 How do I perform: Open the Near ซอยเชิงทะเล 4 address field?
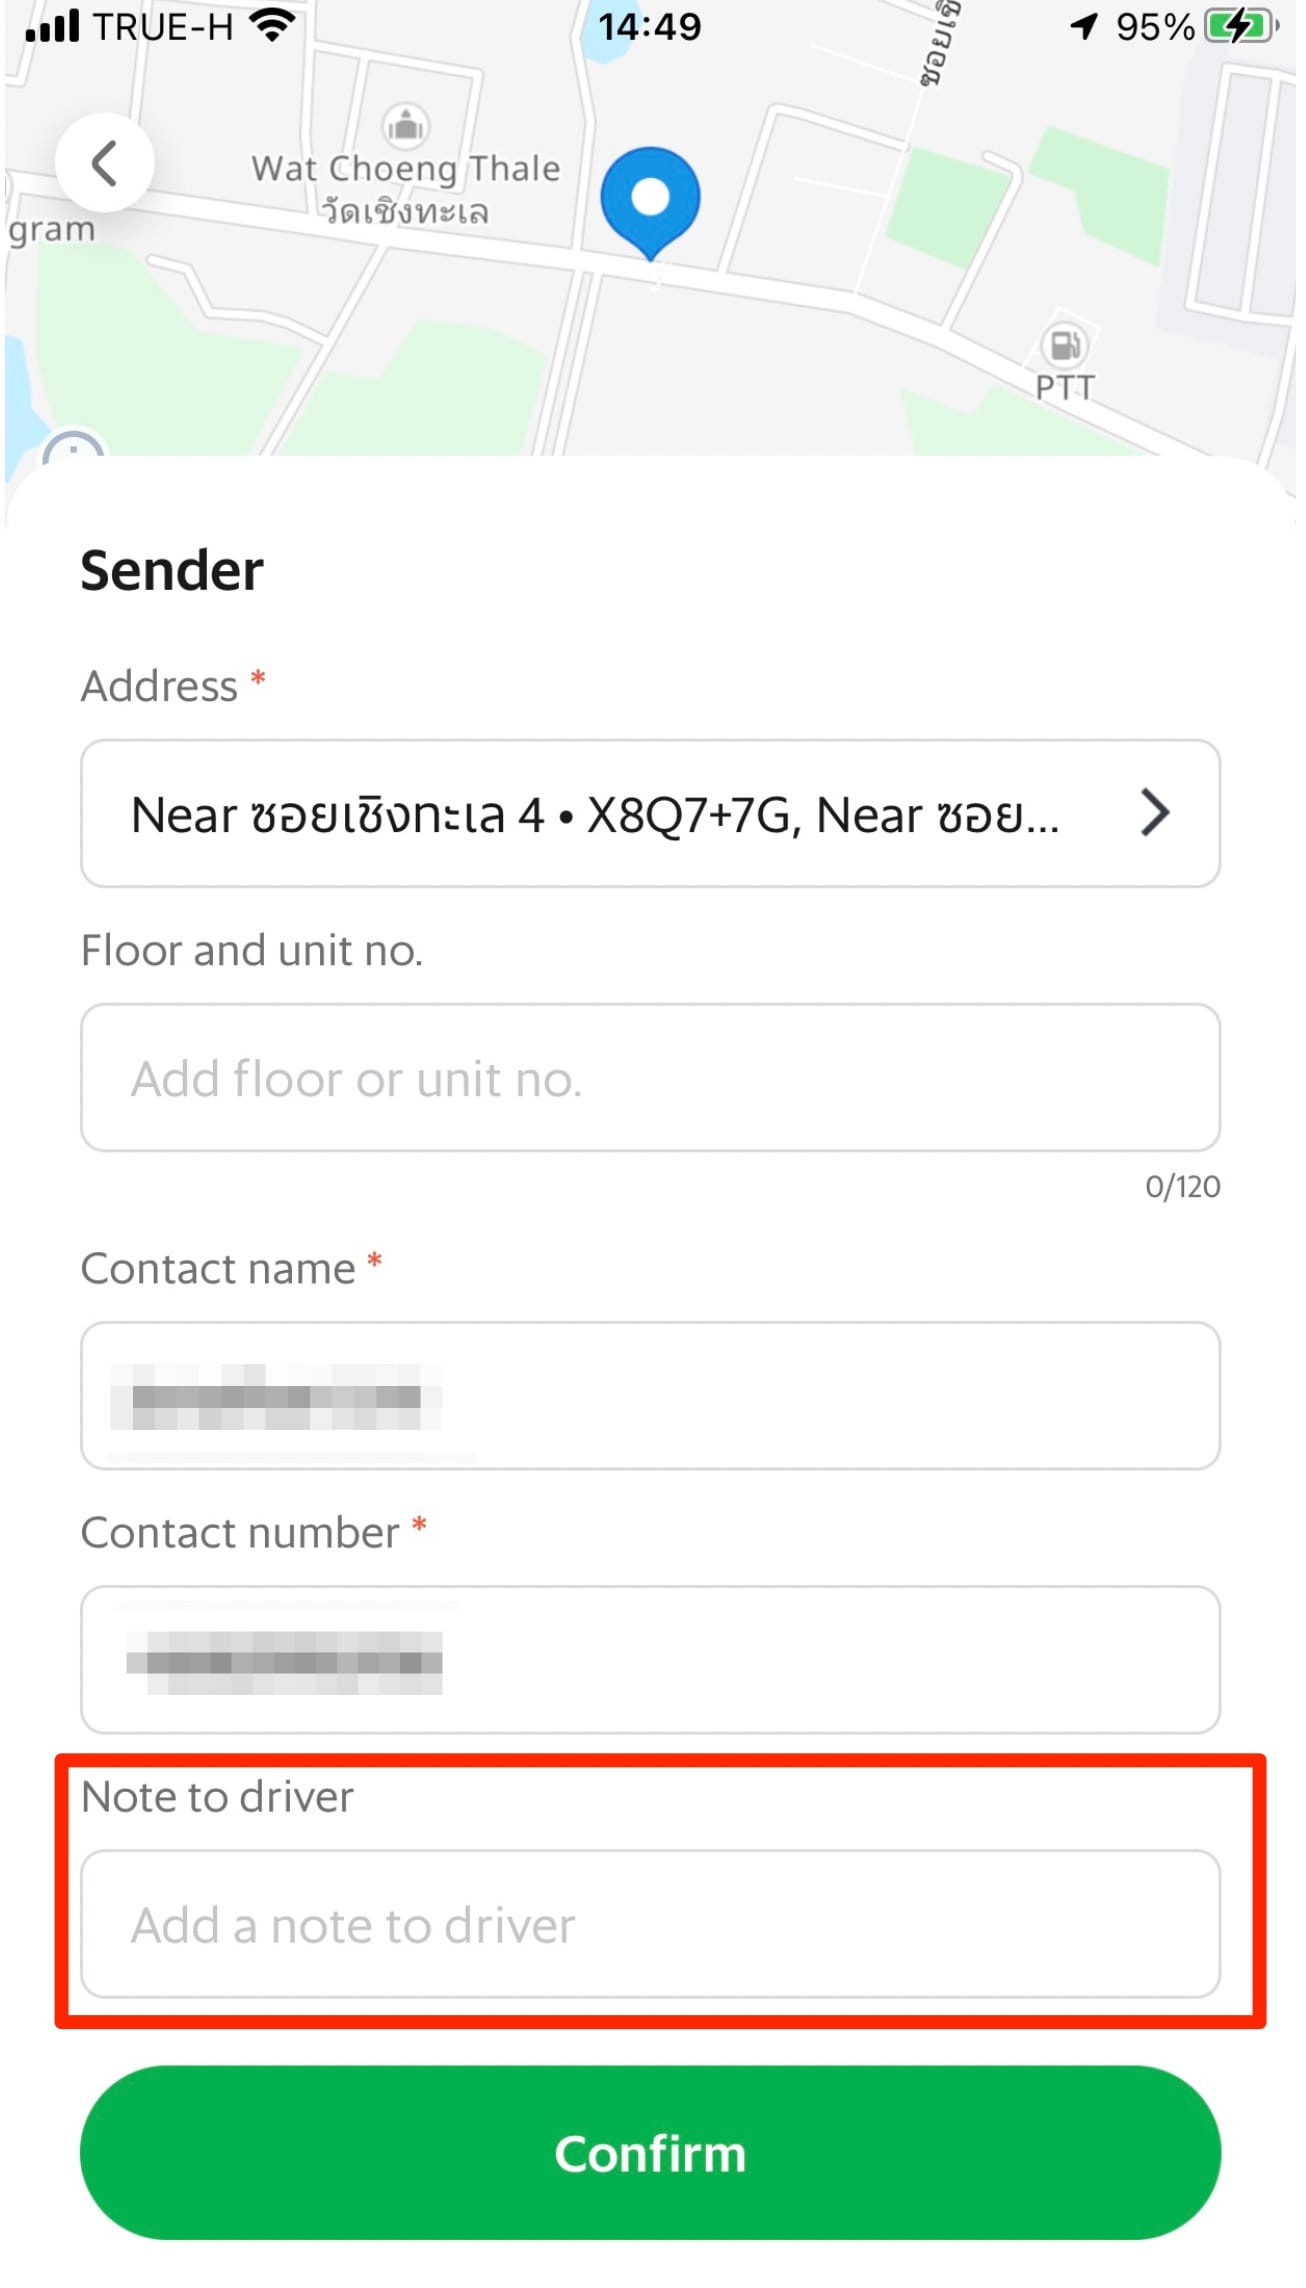[x=650, y=813]
